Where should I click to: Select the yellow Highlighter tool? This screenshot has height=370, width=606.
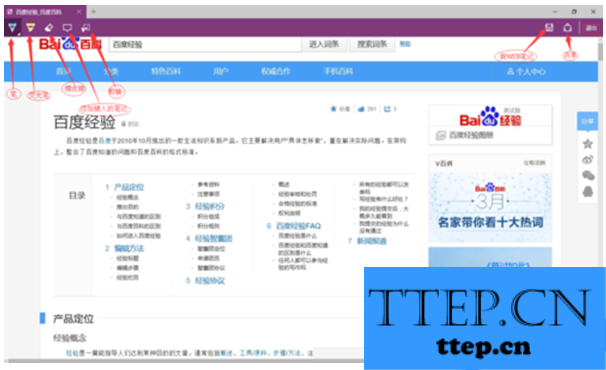click(31, 27)
